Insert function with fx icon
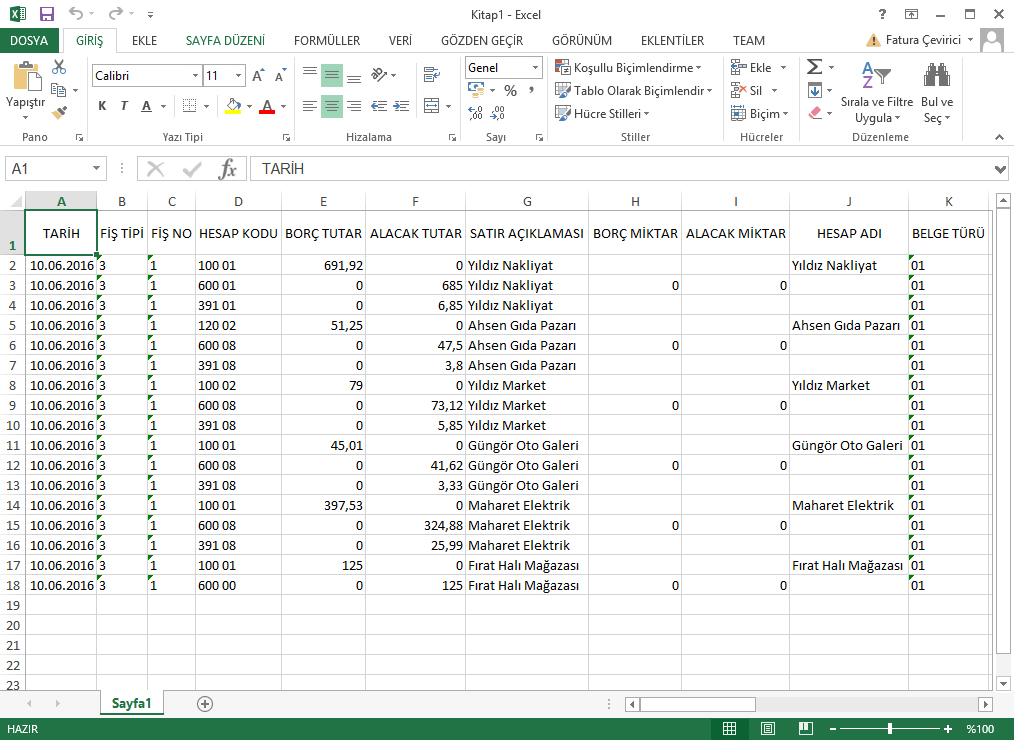The height and width of the screenshot is (740, 1014). click(228, 169)
